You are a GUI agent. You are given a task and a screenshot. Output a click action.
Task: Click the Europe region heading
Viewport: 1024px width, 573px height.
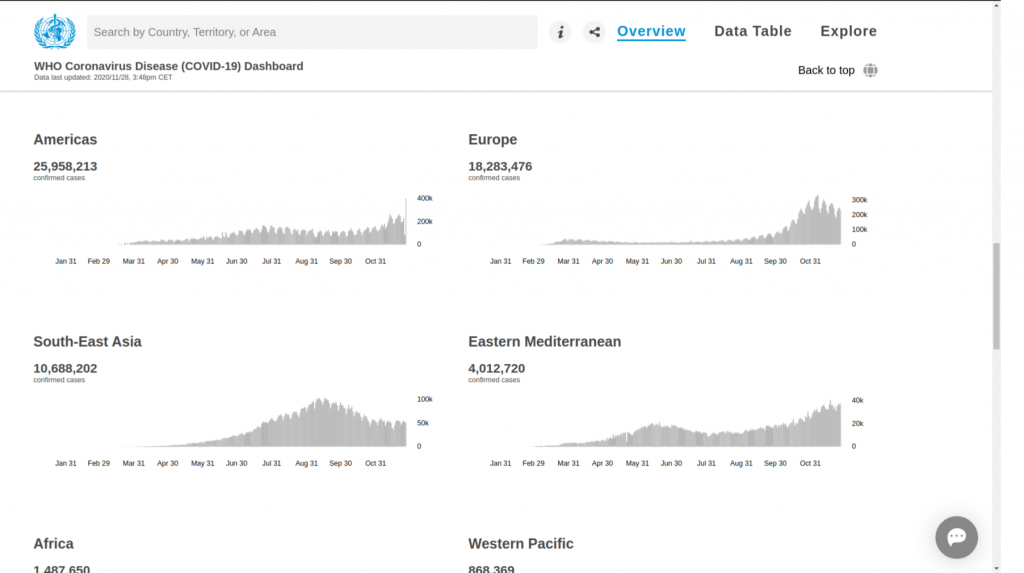[x=492, y=140]
